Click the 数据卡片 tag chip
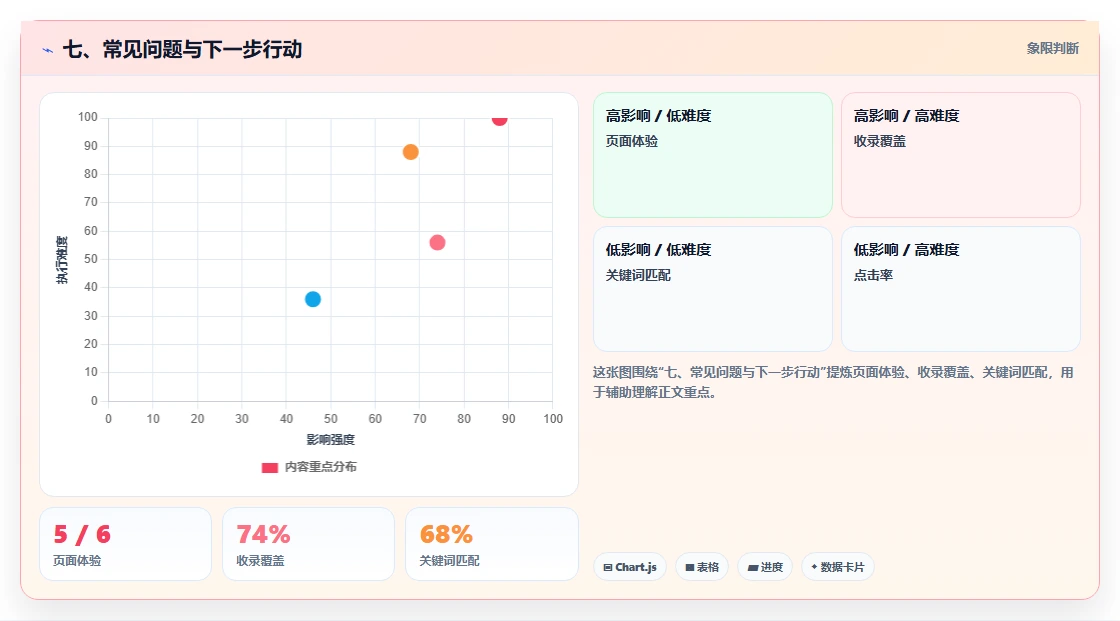Image resolution: width=1120 pixels, height=621 pixels. pyautogui.click(x=838, y=567)
